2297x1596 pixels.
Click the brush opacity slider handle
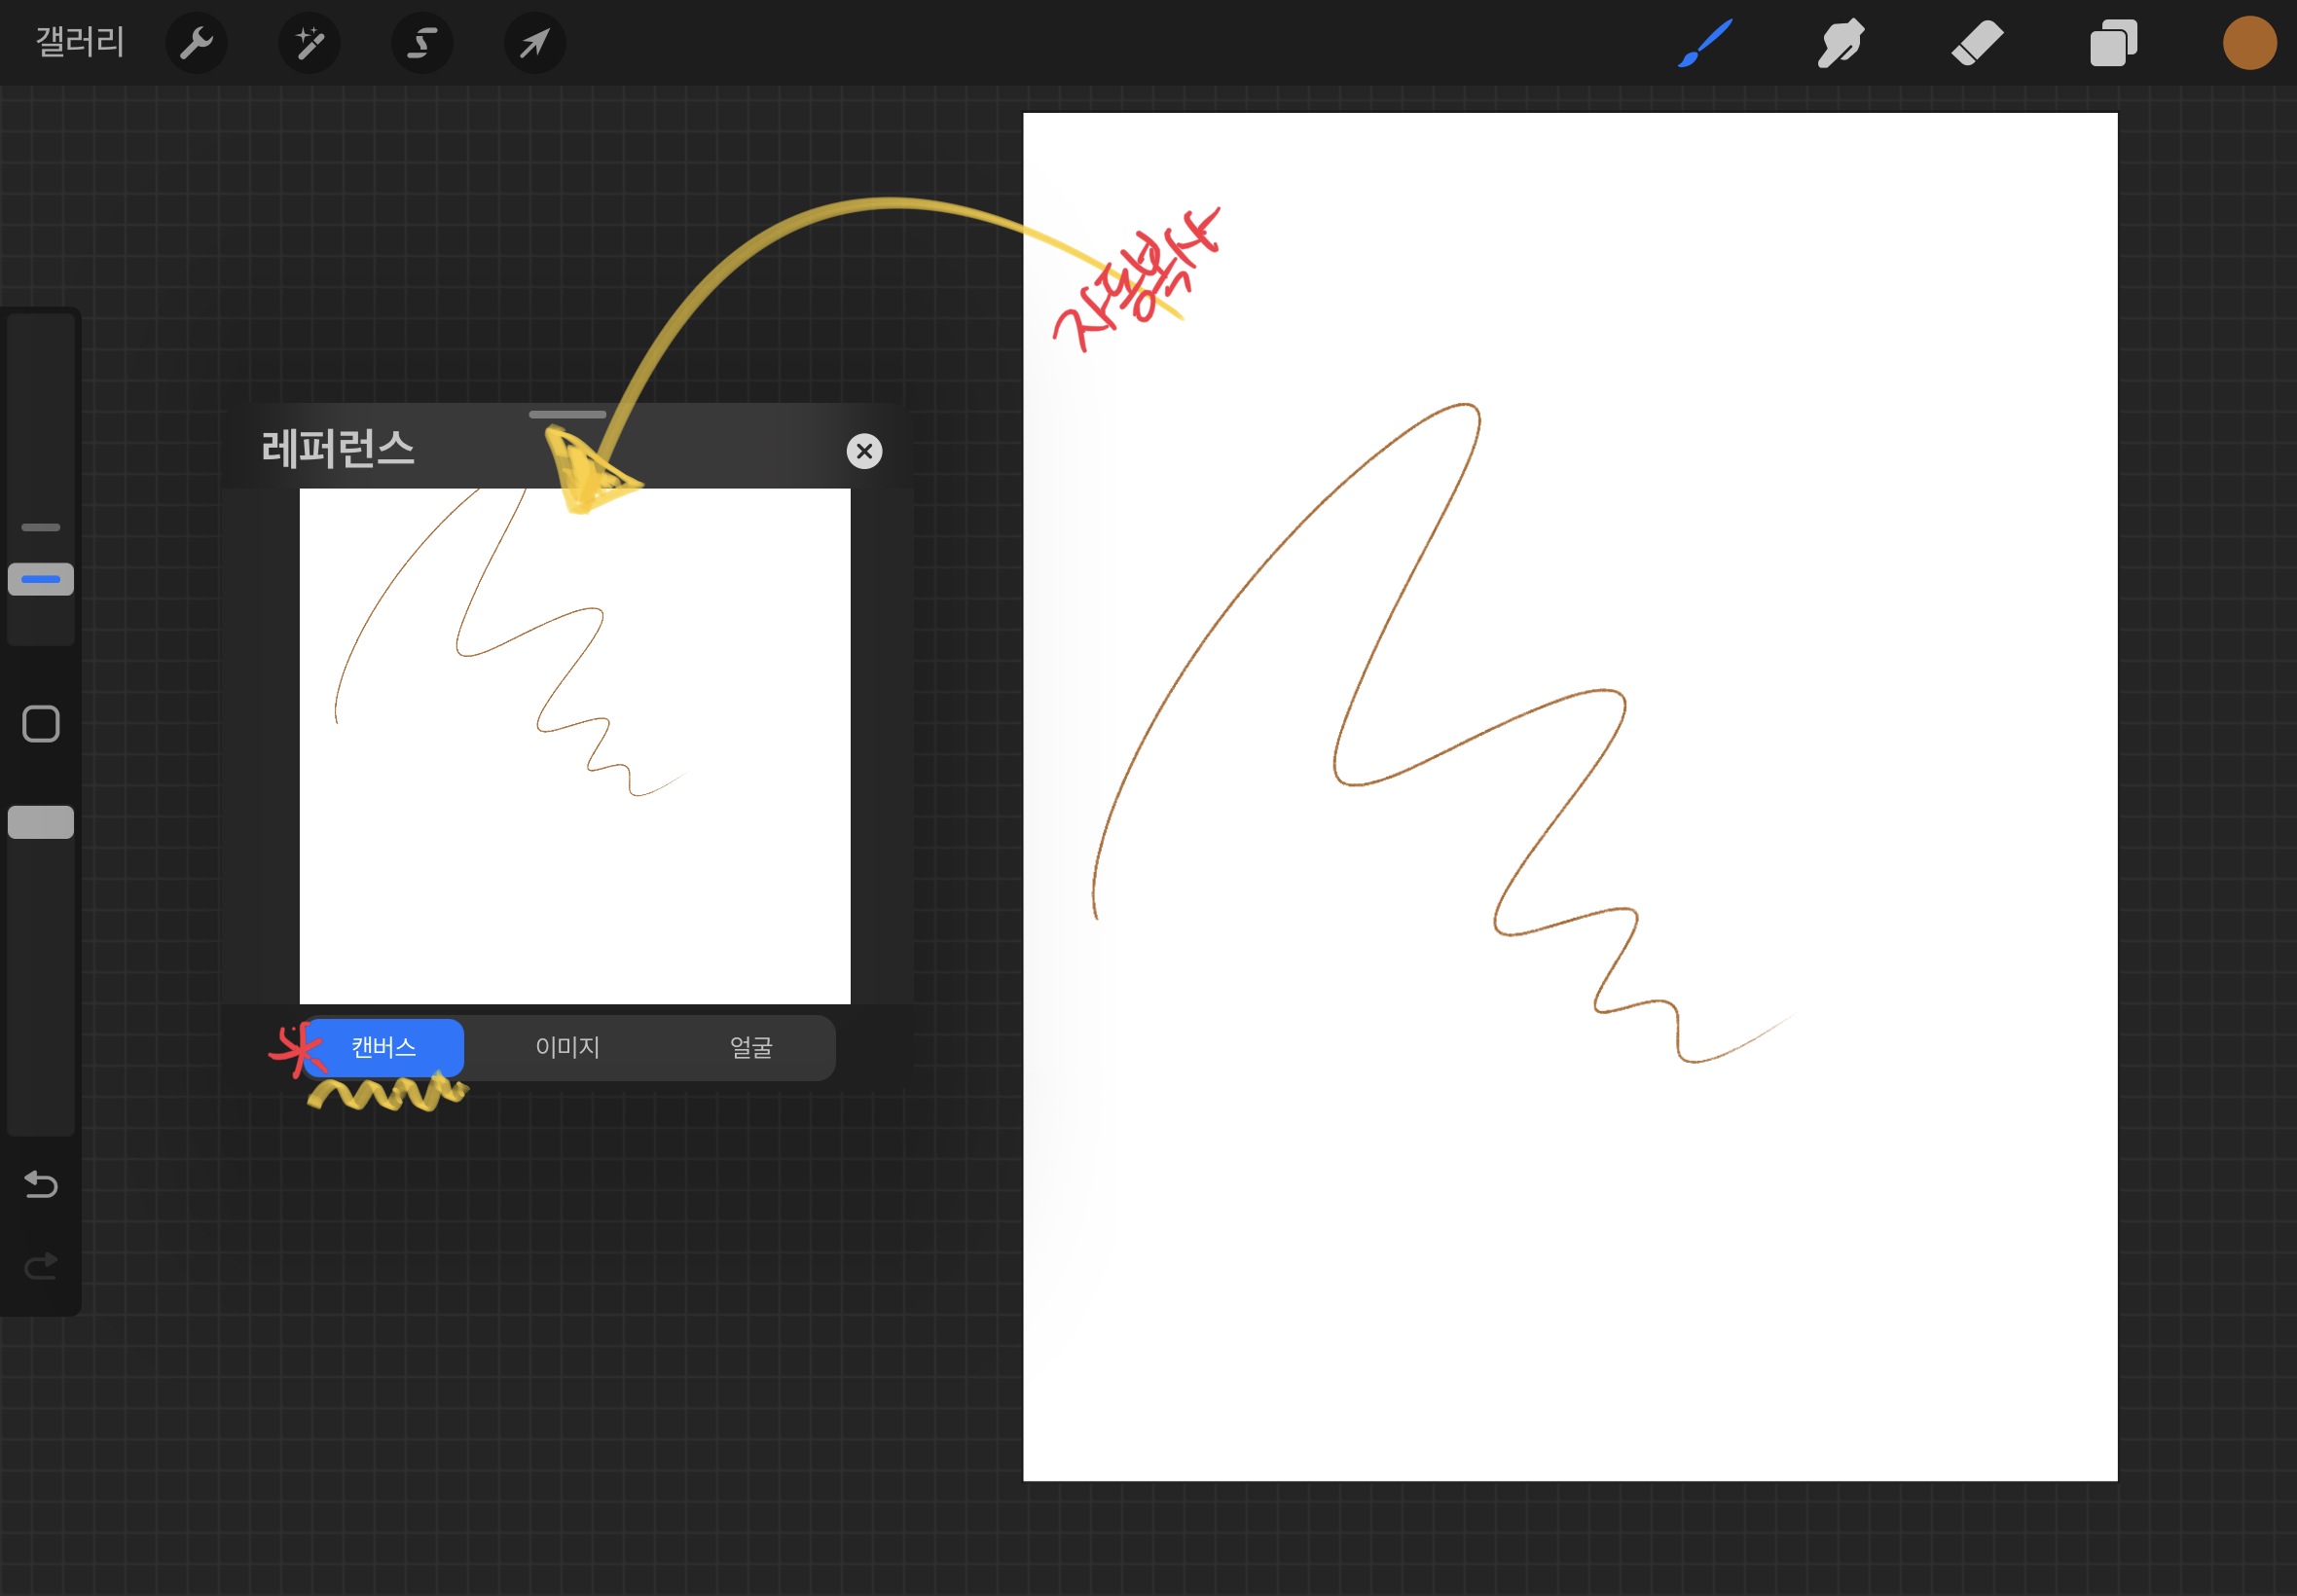pyautogui.click(x=41, y=822)
